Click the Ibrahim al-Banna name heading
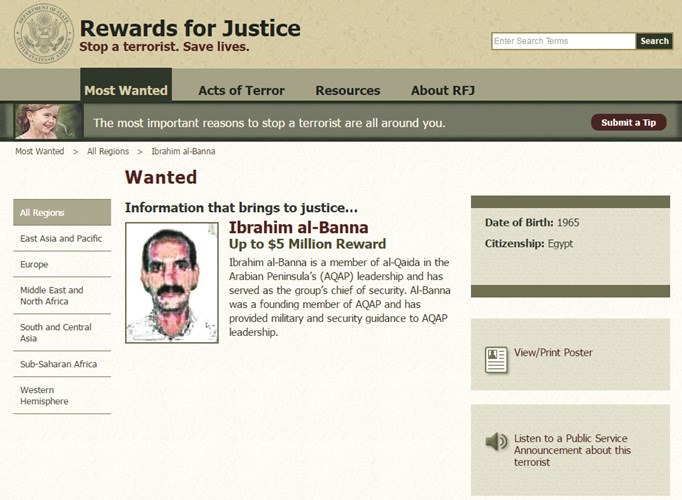The image size is (682, 500). (x=298, y=227)
